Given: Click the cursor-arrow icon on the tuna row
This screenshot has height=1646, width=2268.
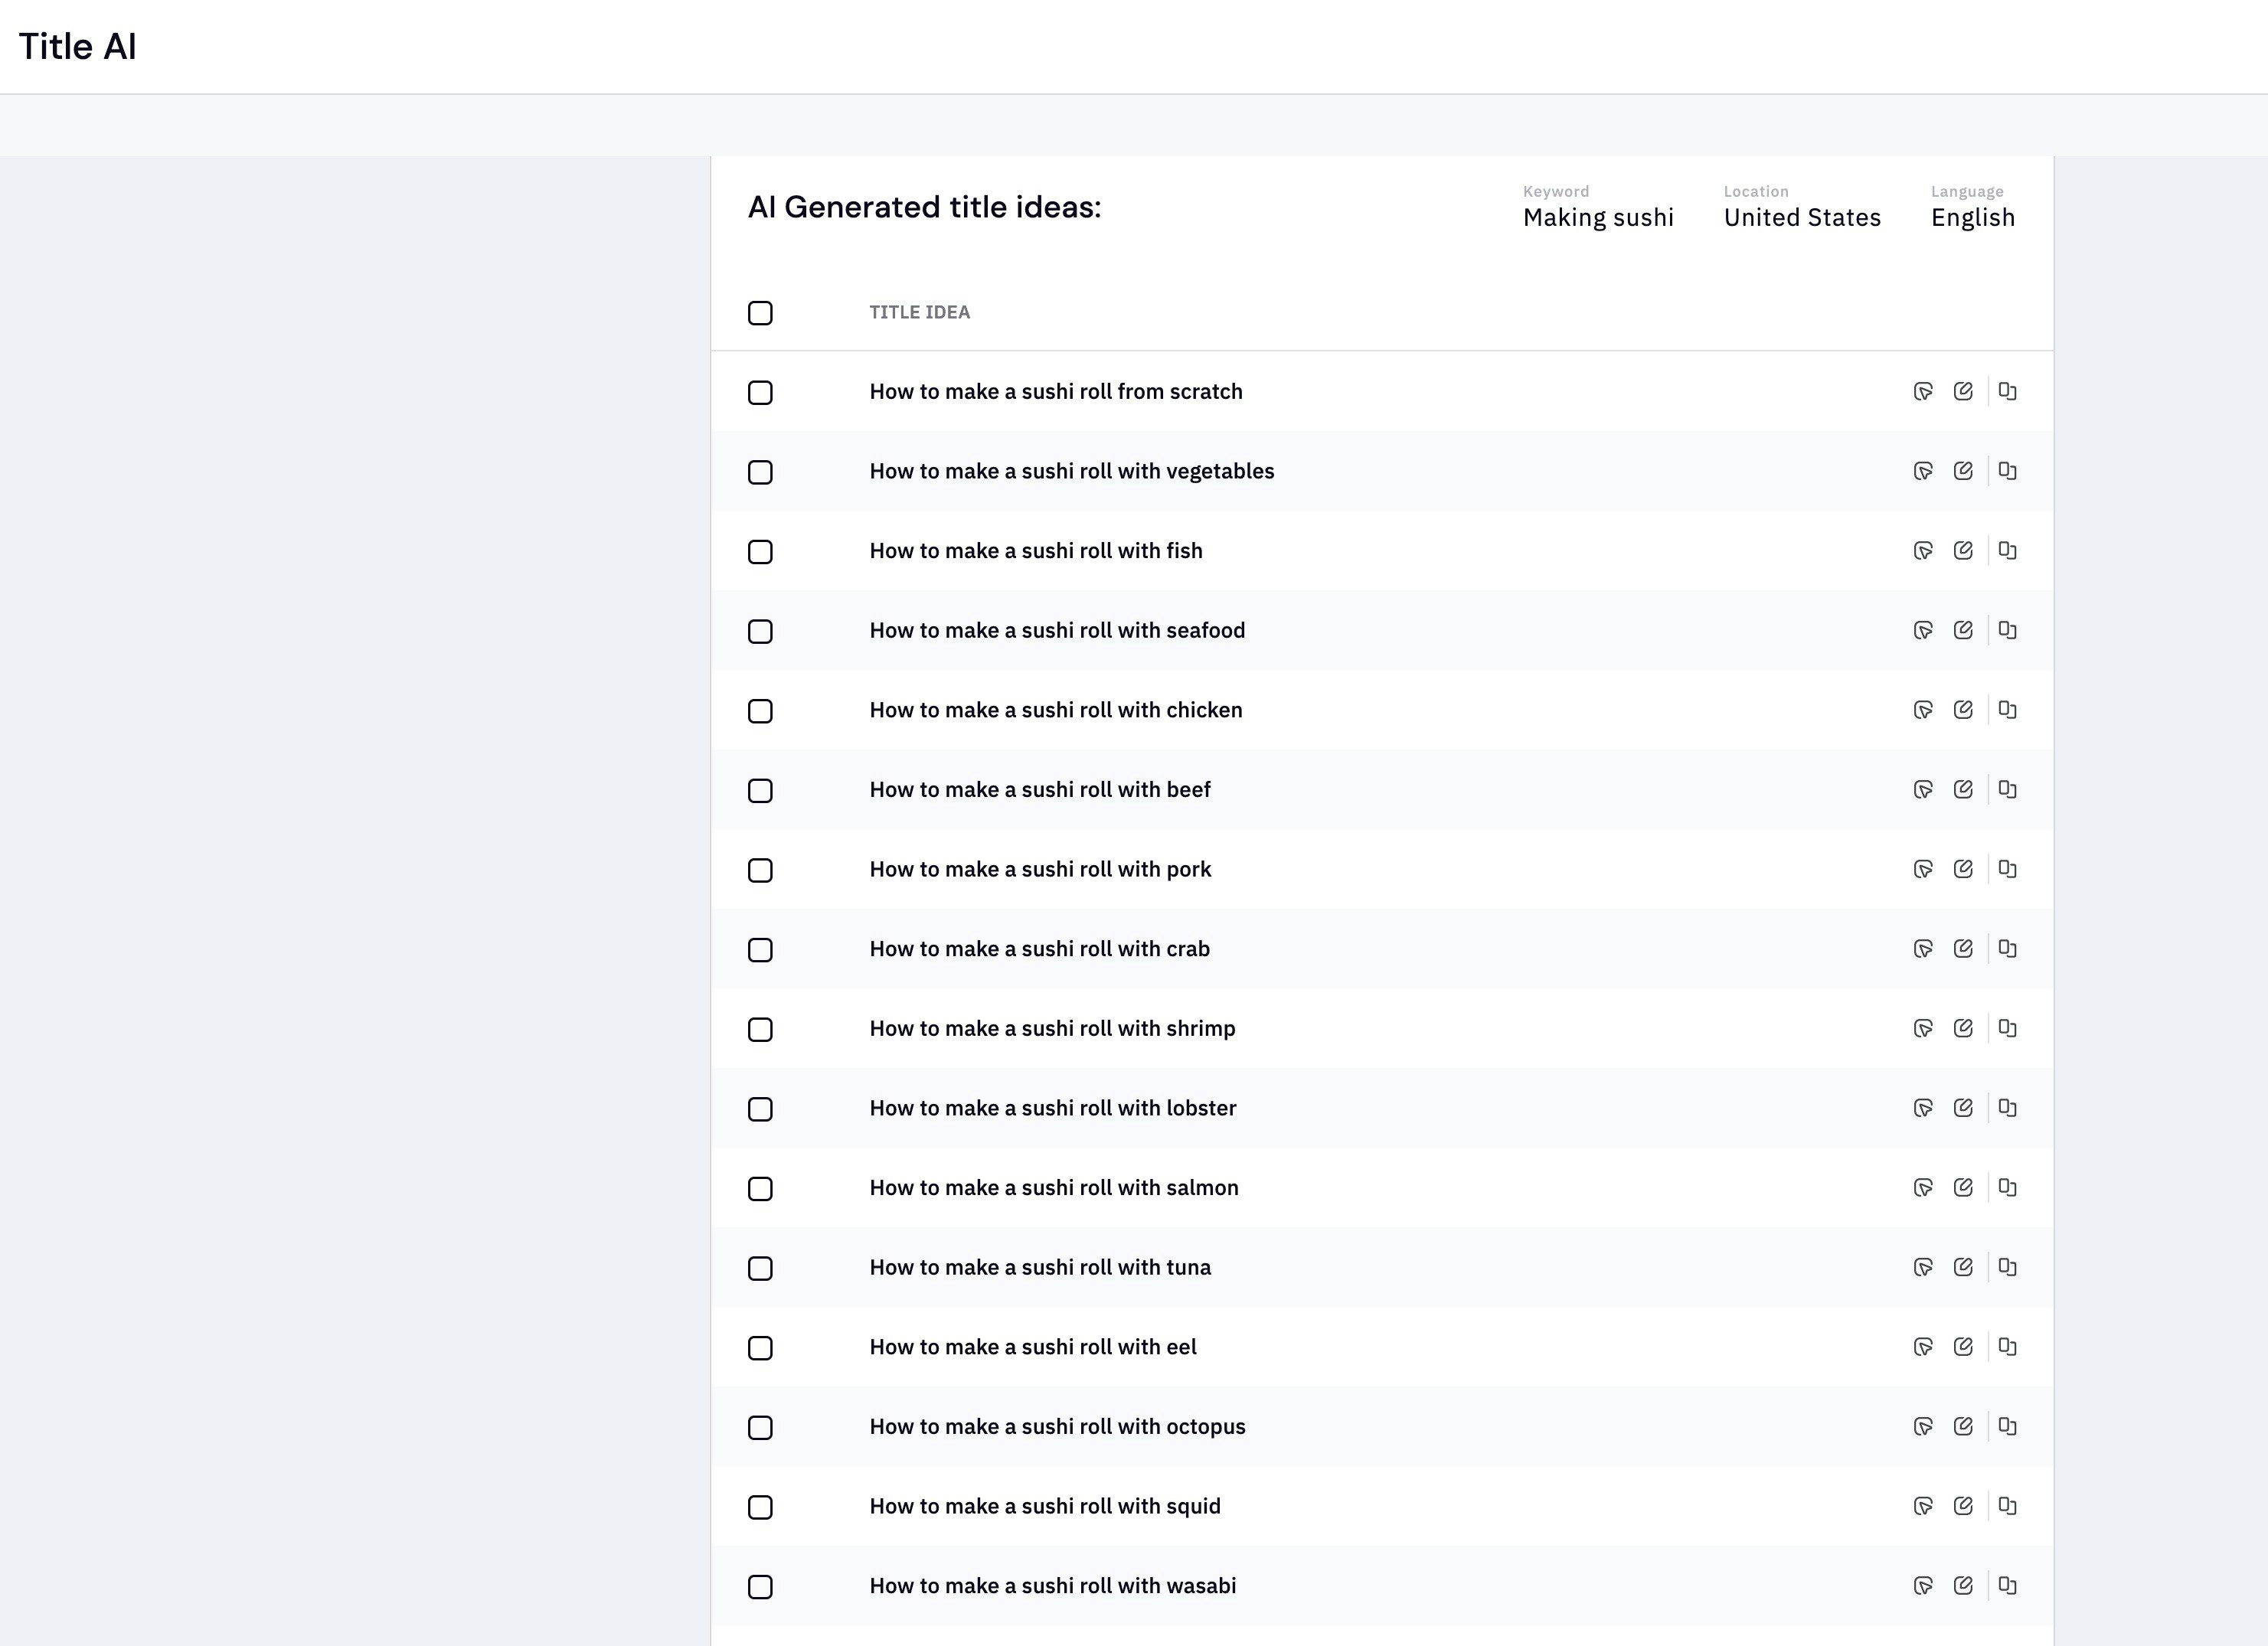Looking at the screenshot, I should [x=1922, y=1268].
